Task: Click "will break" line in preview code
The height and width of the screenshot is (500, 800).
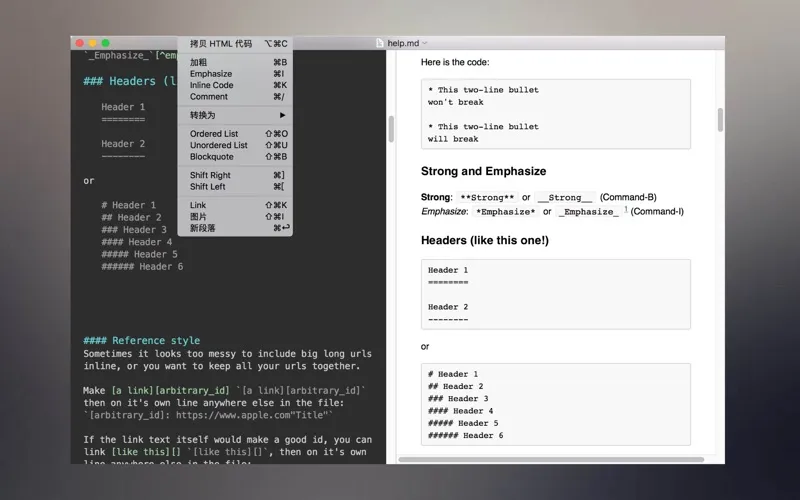Action: pos(453,139)
